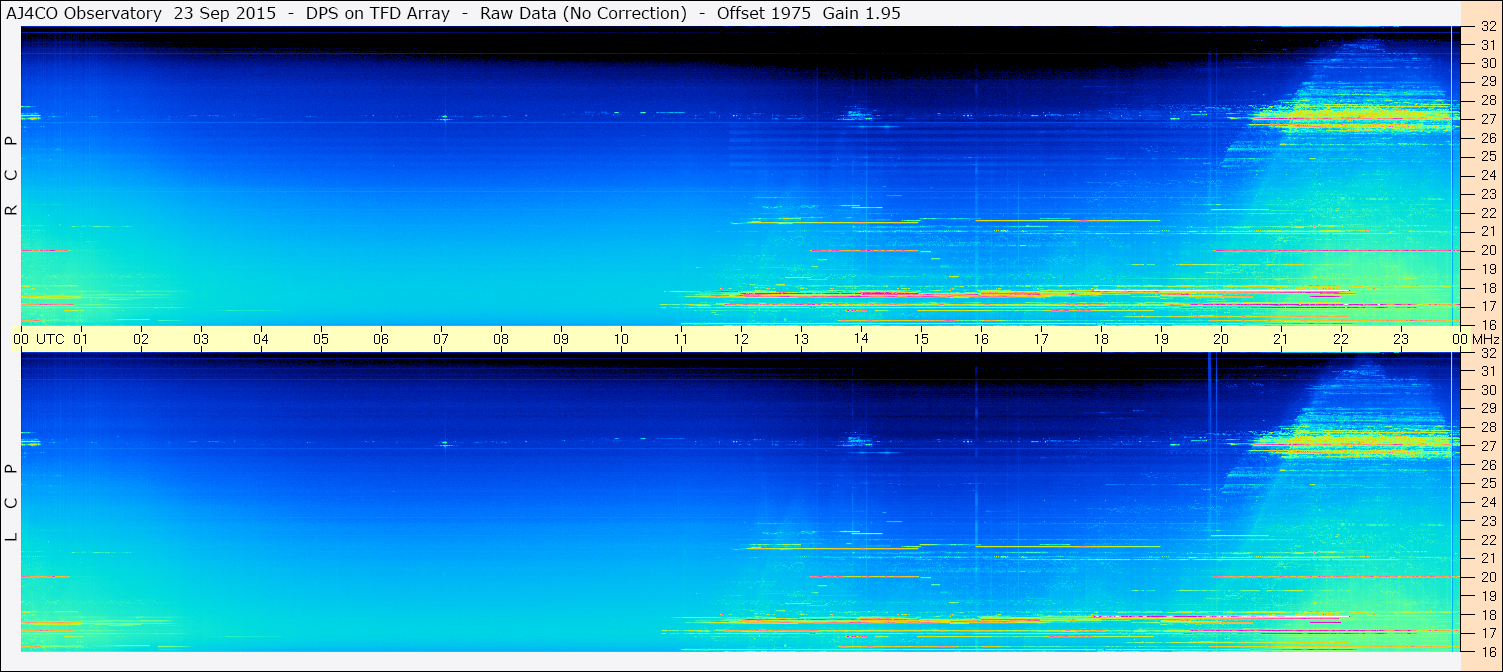Click the 30 MHz label on RCP frequency scale

tap(1487, 63)
